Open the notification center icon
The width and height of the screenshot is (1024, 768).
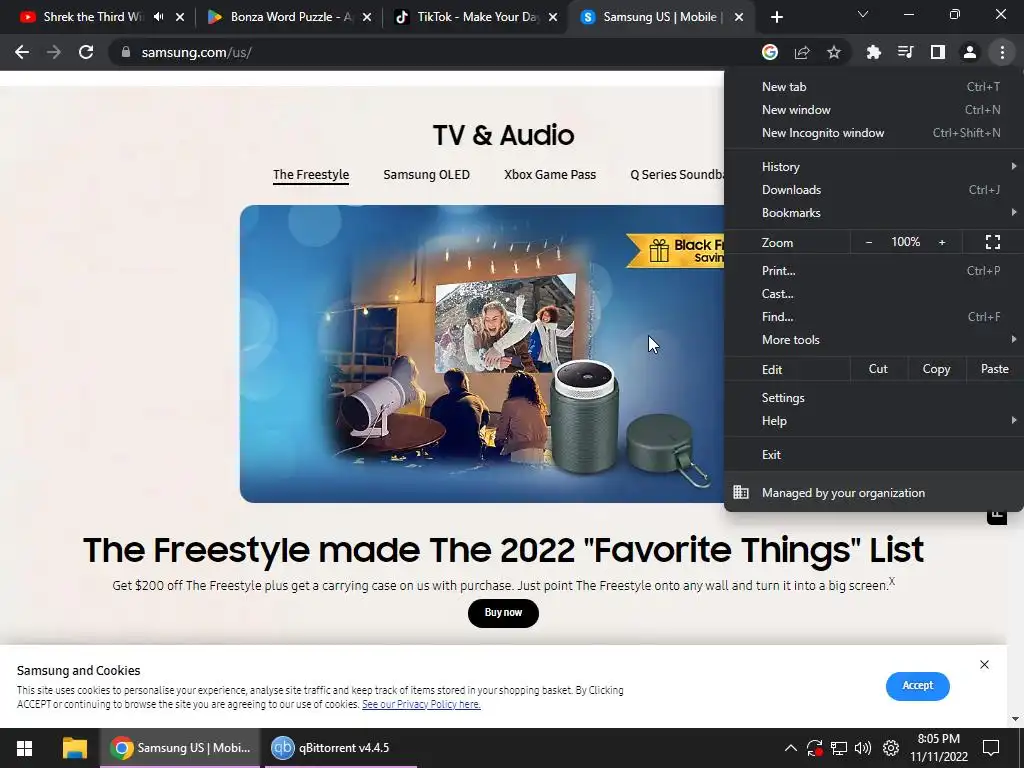pos(991,748)
